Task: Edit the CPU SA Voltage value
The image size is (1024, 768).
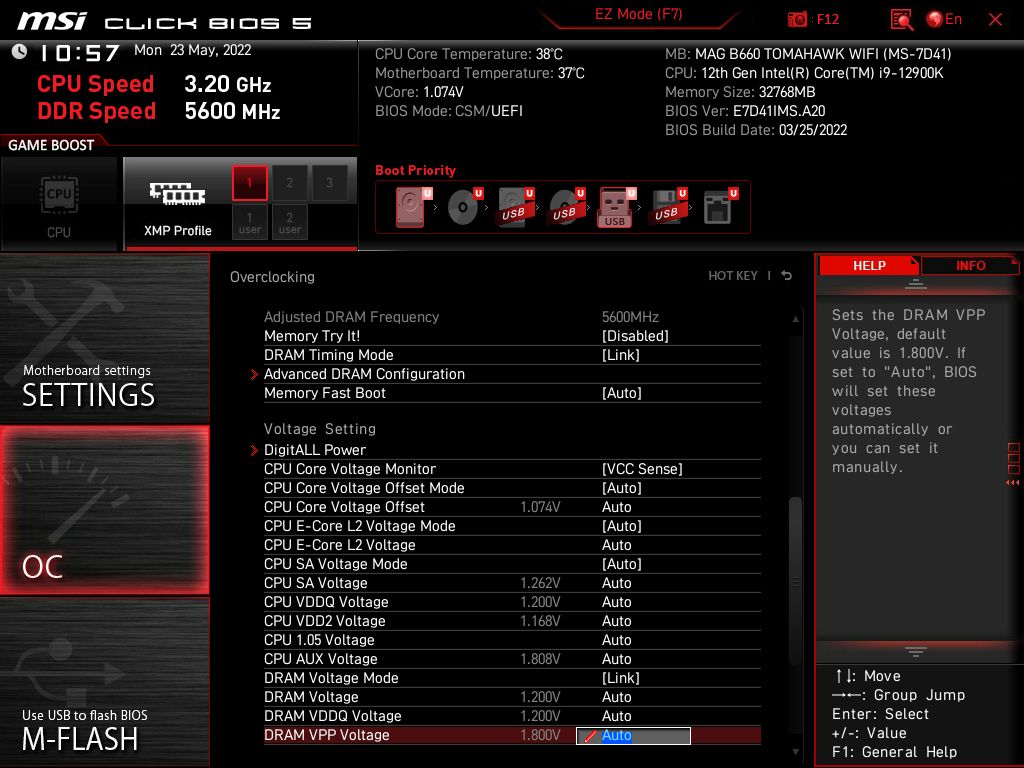Action: pos(512,583)
